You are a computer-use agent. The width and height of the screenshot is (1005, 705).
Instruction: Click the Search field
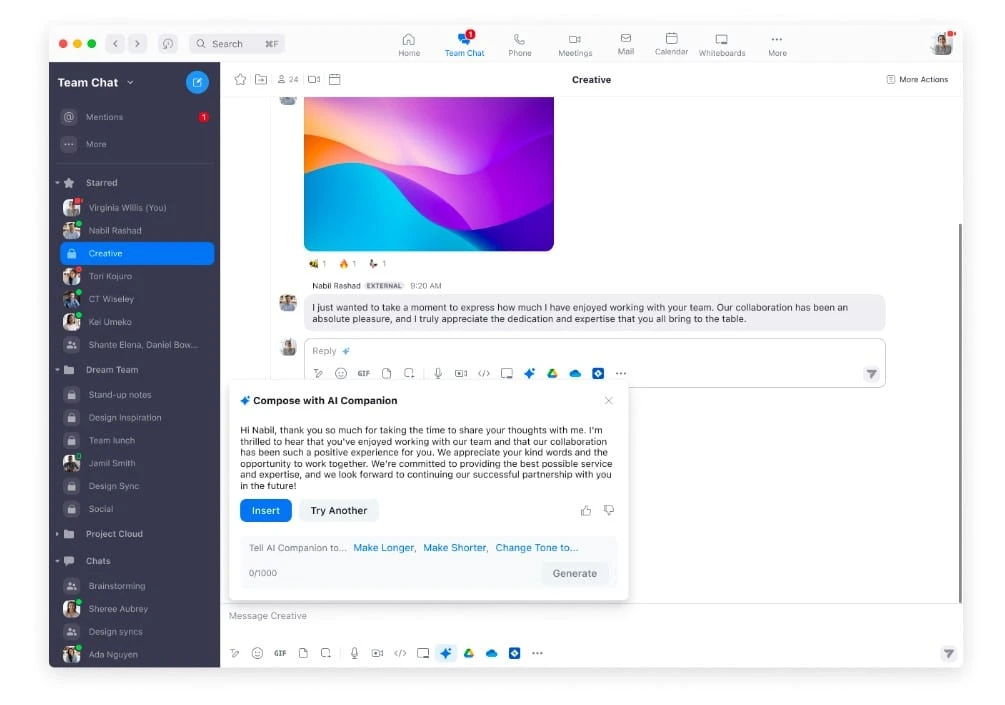(237, 44)
